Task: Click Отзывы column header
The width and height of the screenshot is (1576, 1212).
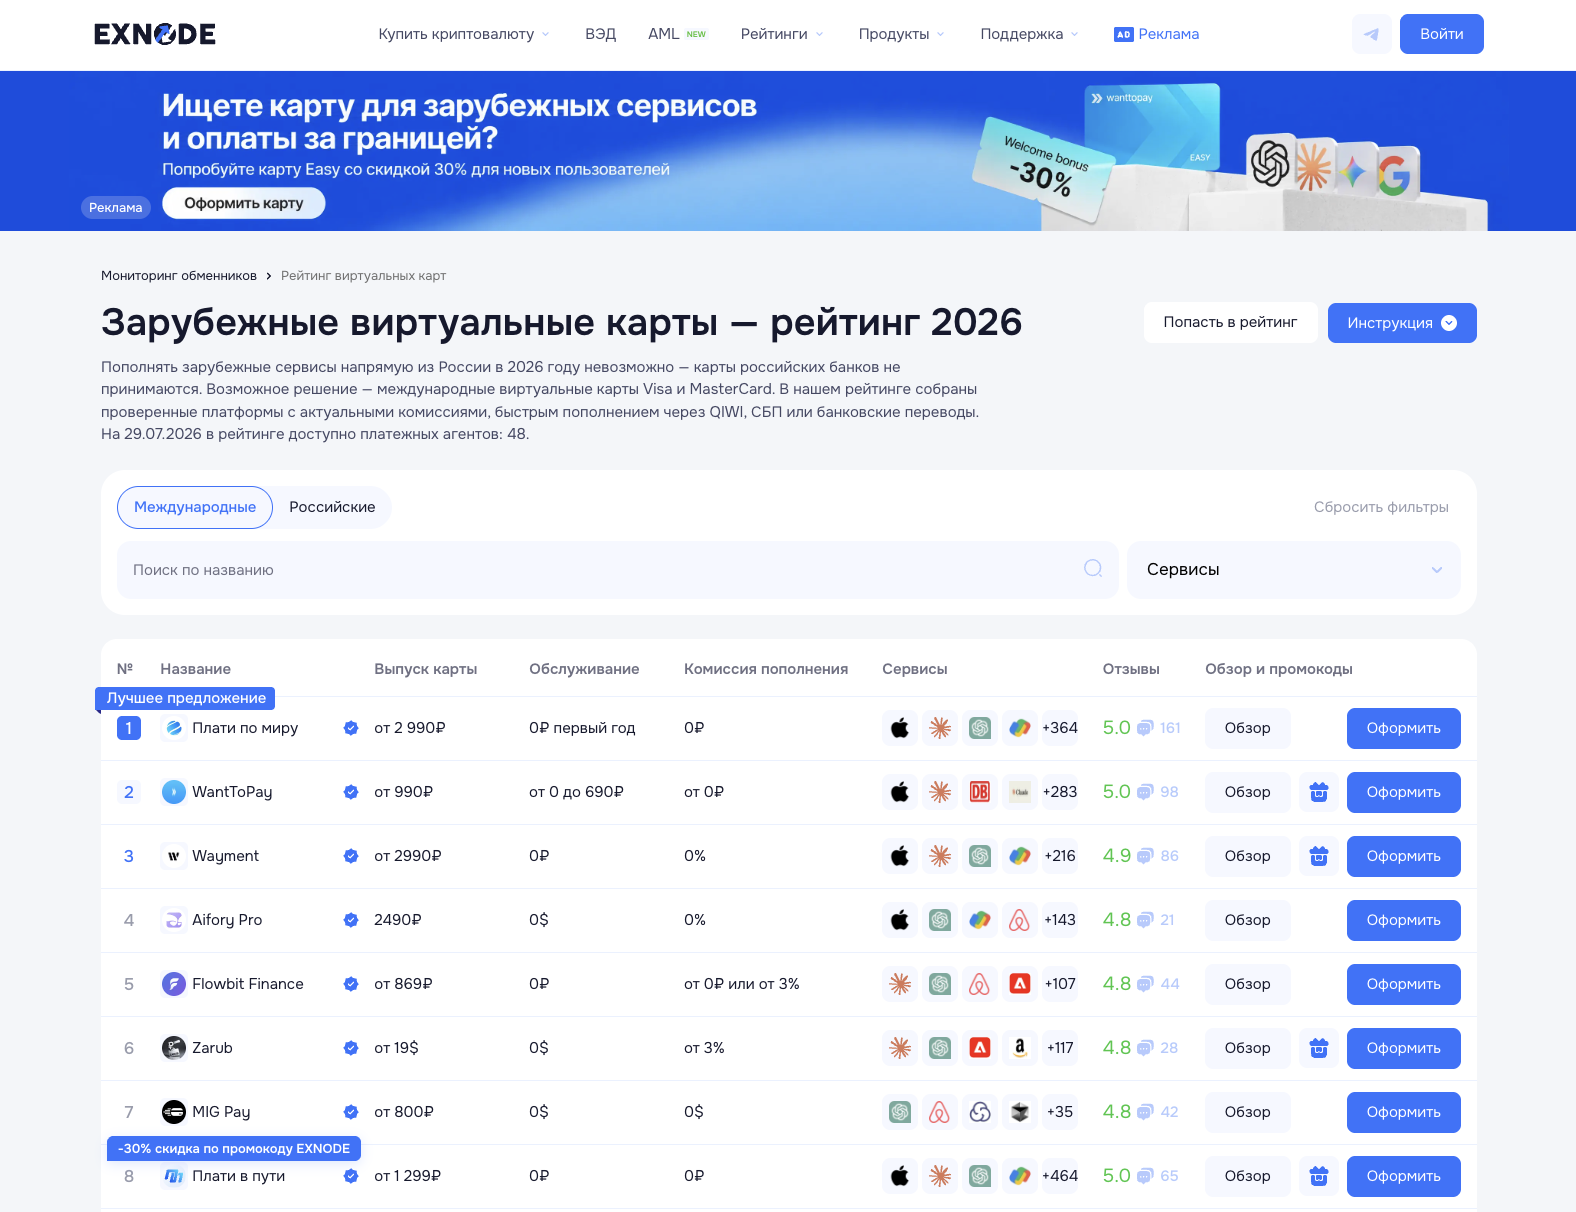Action: 1131,669
